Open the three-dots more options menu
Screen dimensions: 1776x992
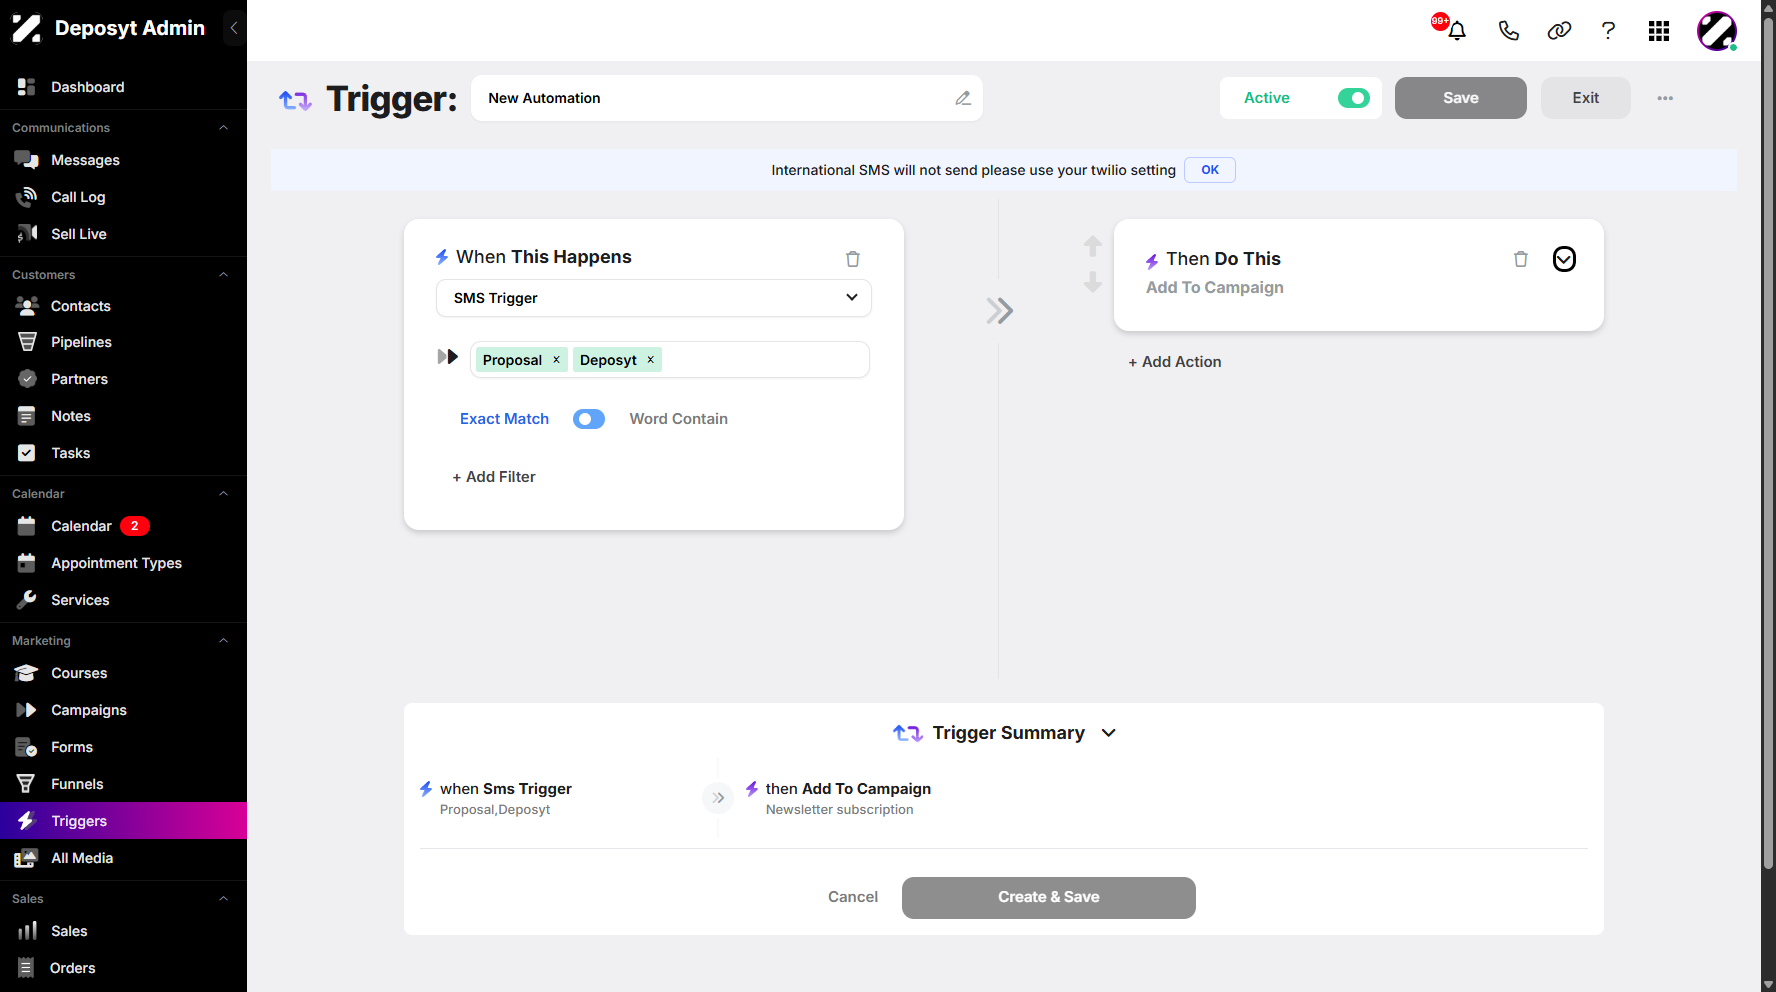[1665, 98]
